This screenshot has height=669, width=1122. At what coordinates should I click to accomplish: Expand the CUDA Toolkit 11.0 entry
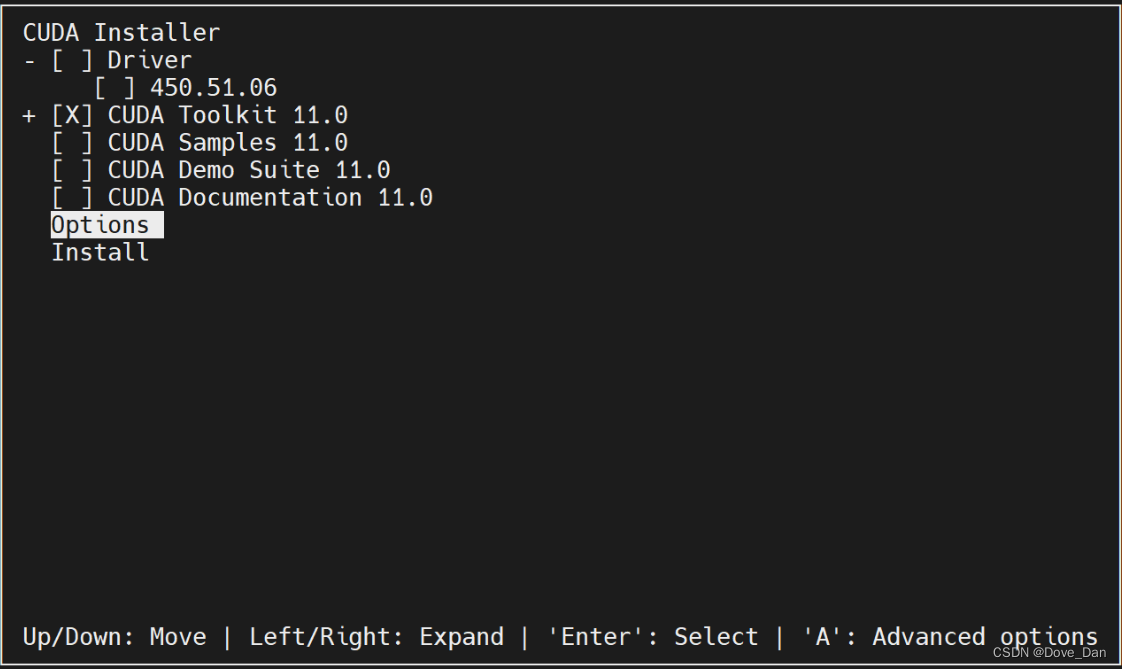tap(28, 115)
